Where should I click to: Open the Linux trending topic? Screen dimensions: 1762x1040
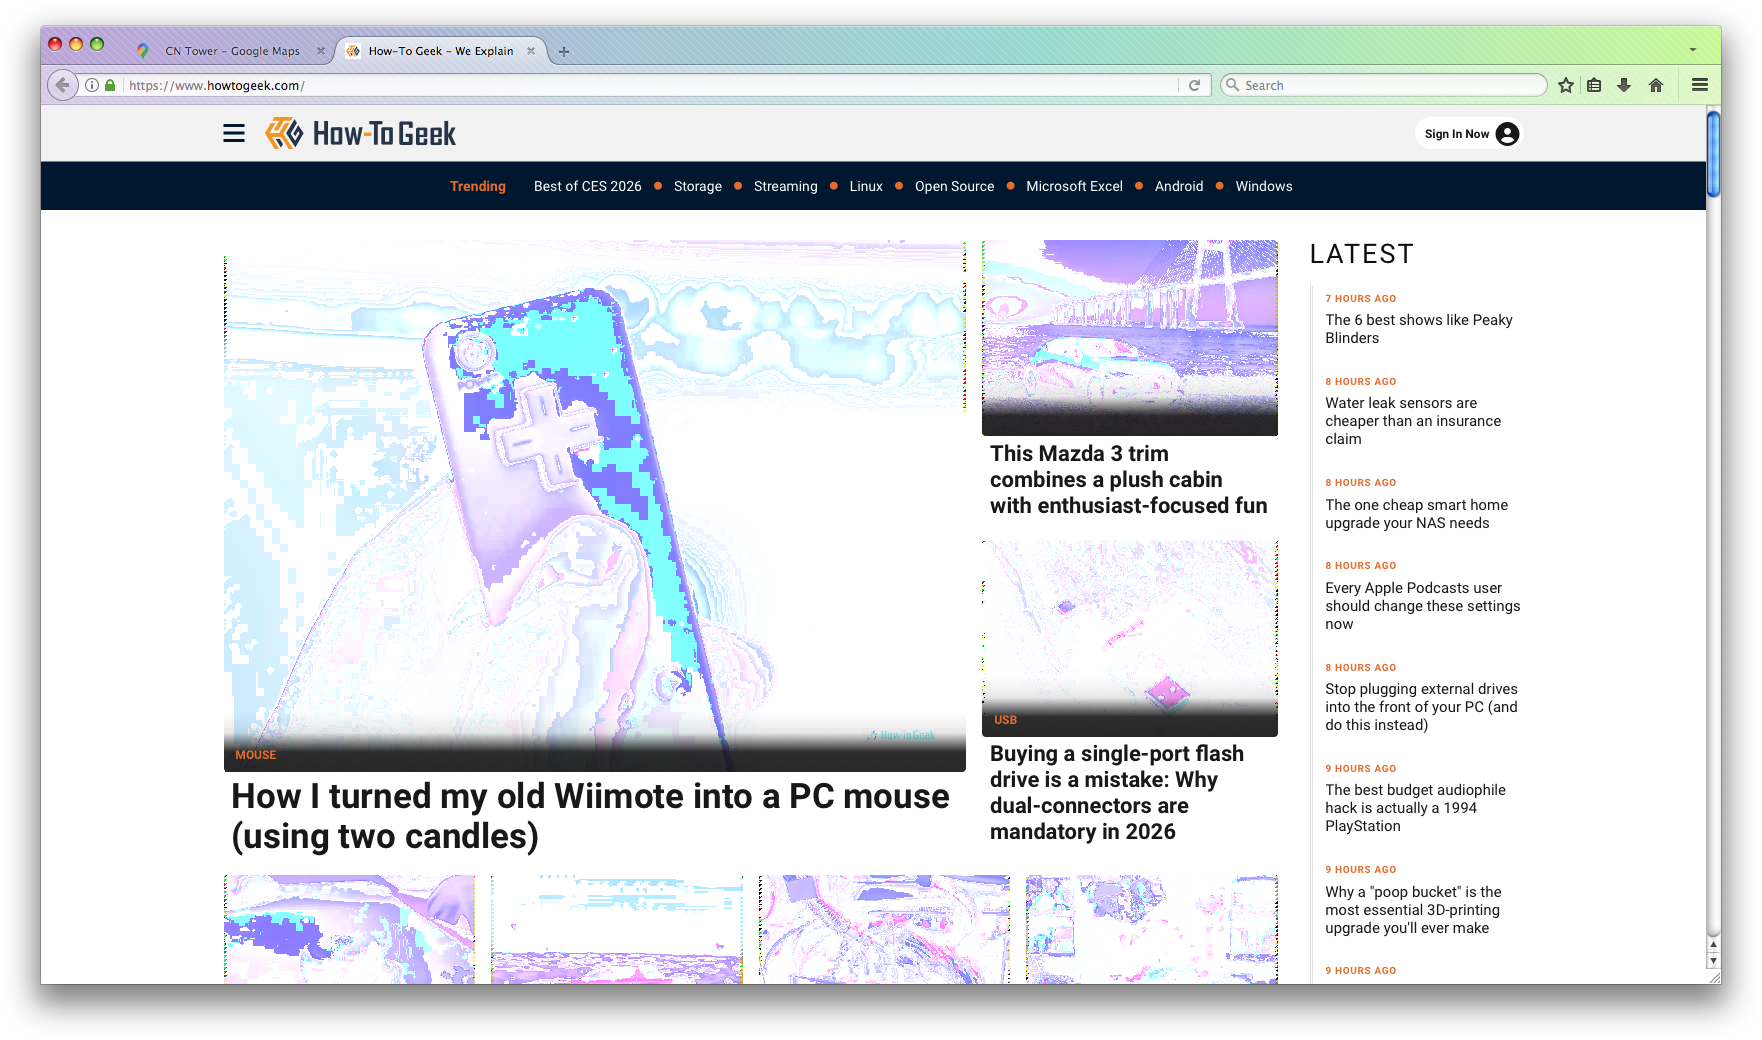pyautogui.click(x=866, y=186)
